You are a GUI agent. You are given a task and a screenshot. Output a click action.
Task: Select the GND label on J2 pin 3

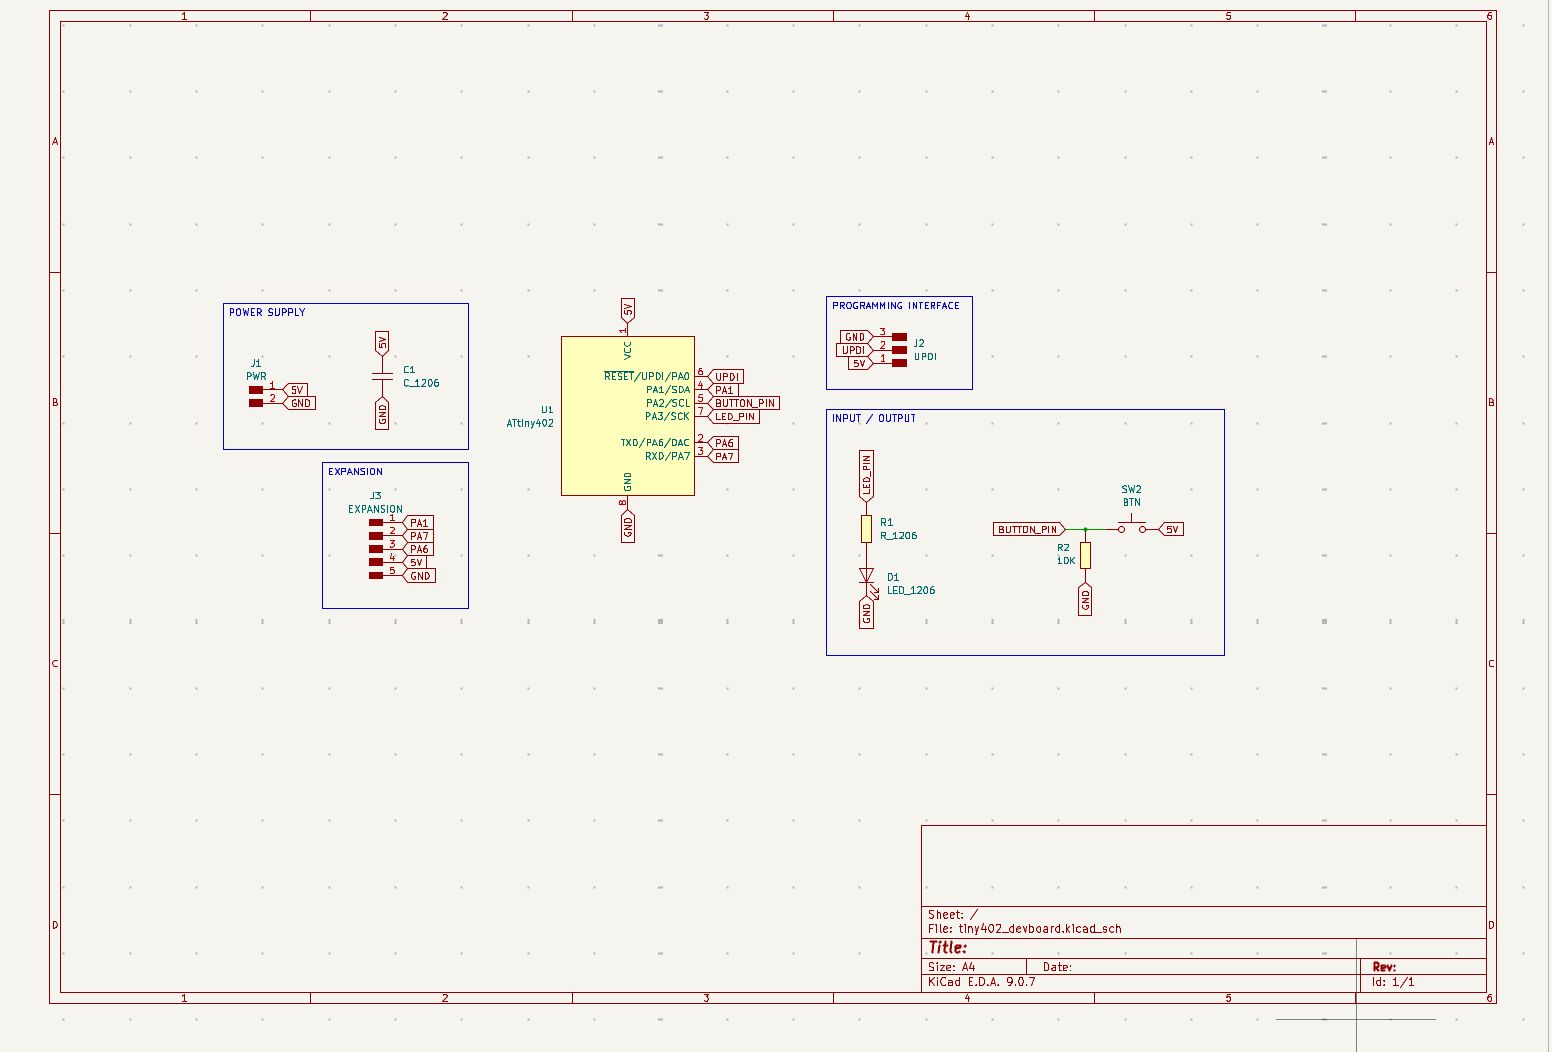855,337
